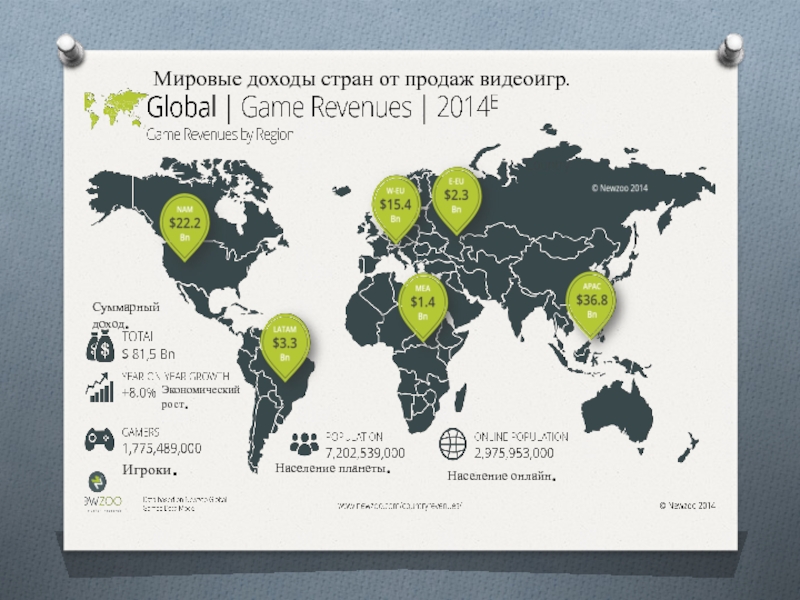Click the 'Население планеты' caption
The height and width of the screenshot is (600, 800).
[x=333, y=468]
